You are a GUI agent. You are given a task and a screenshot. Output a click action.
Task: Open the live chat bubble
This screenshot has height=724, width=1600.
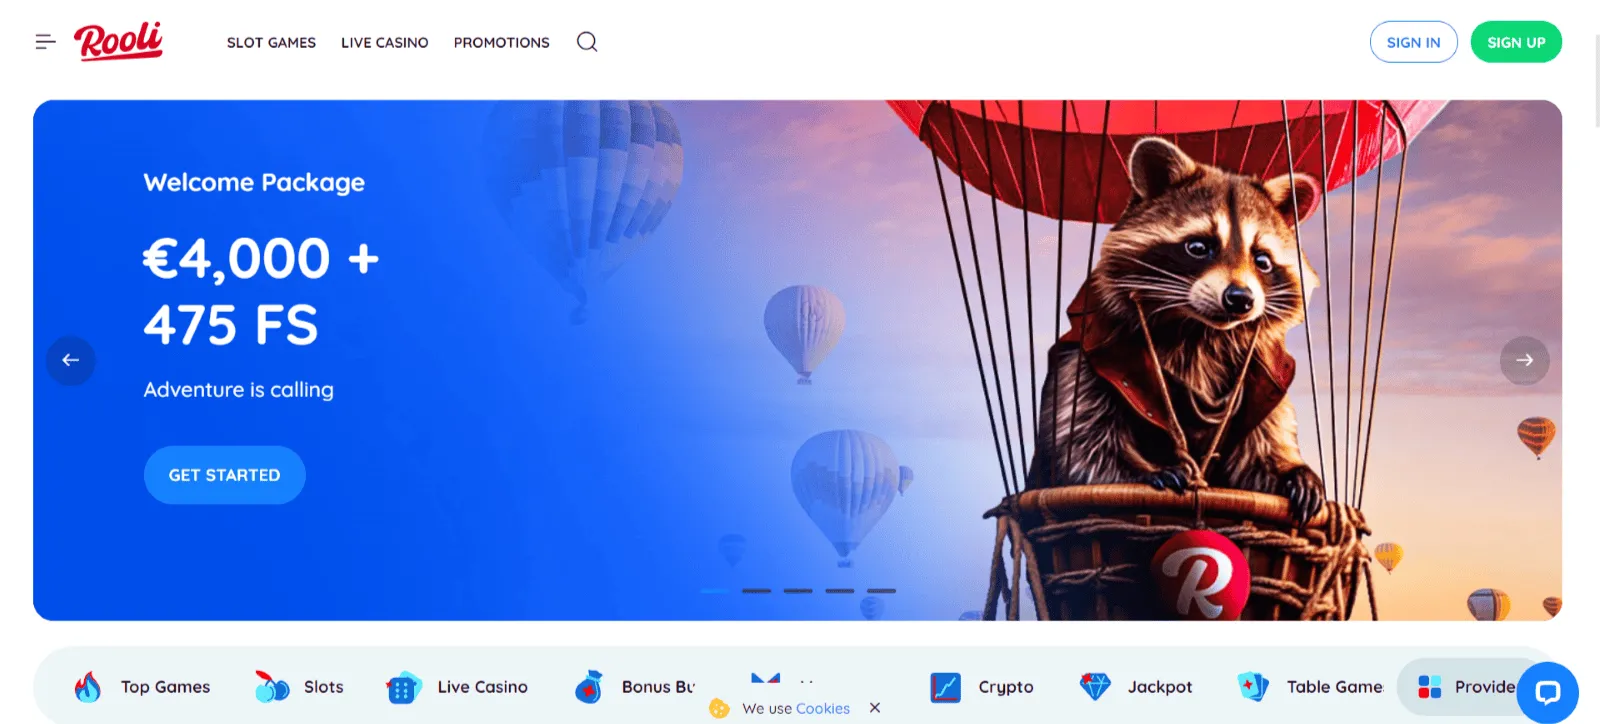pos(1547,692)
